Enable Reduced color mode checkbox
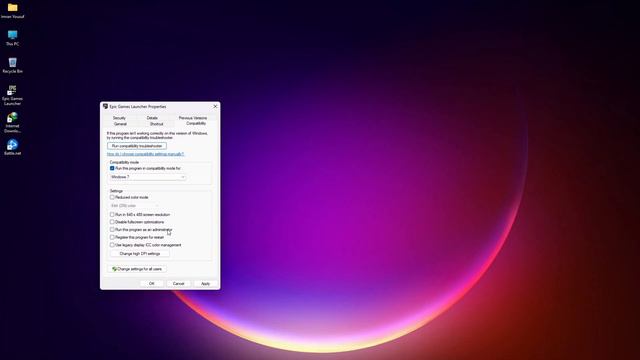640x360 pixels. [112, 197]
